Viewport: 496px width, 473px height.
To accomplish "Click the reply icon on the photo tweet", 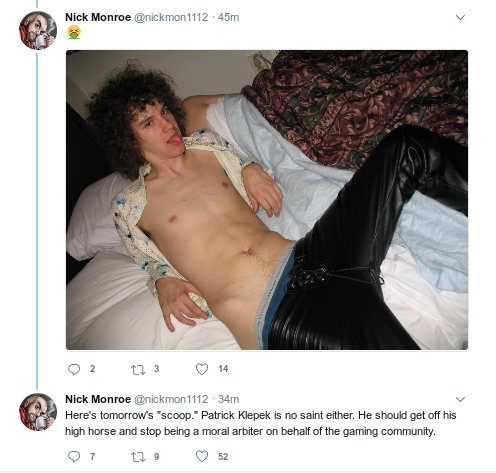I will coord(74,369).
